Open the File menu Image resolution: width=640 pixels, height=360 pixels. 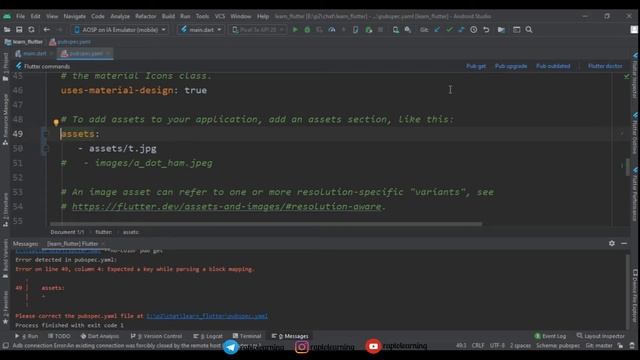(20, 16)
